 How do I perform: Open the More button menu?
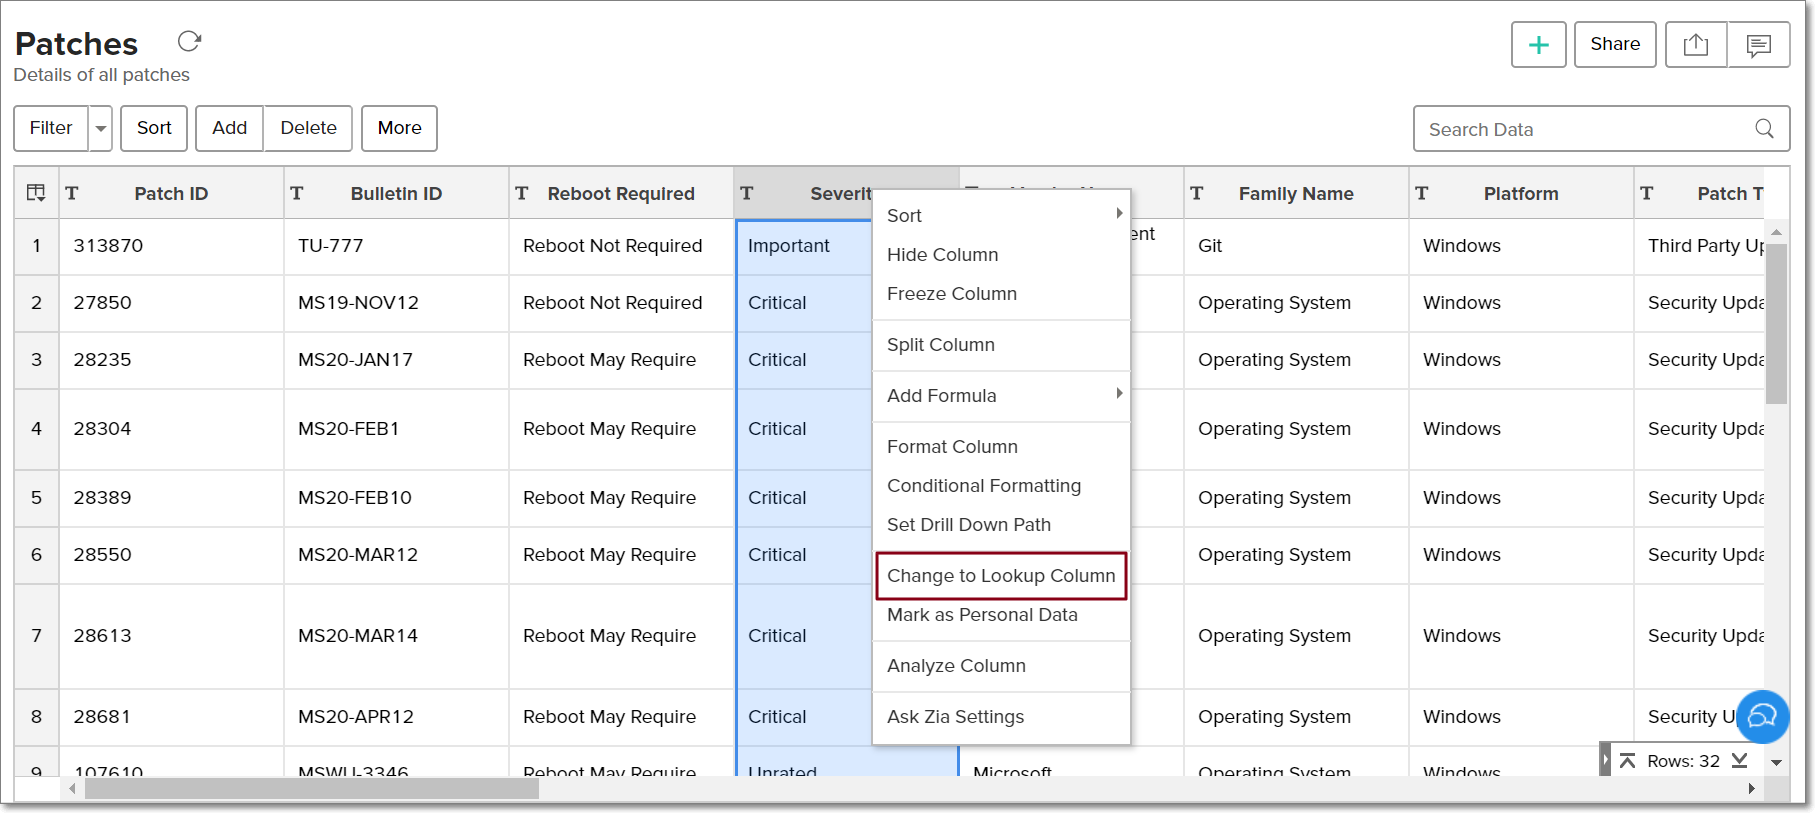click(x=399, y=129)
